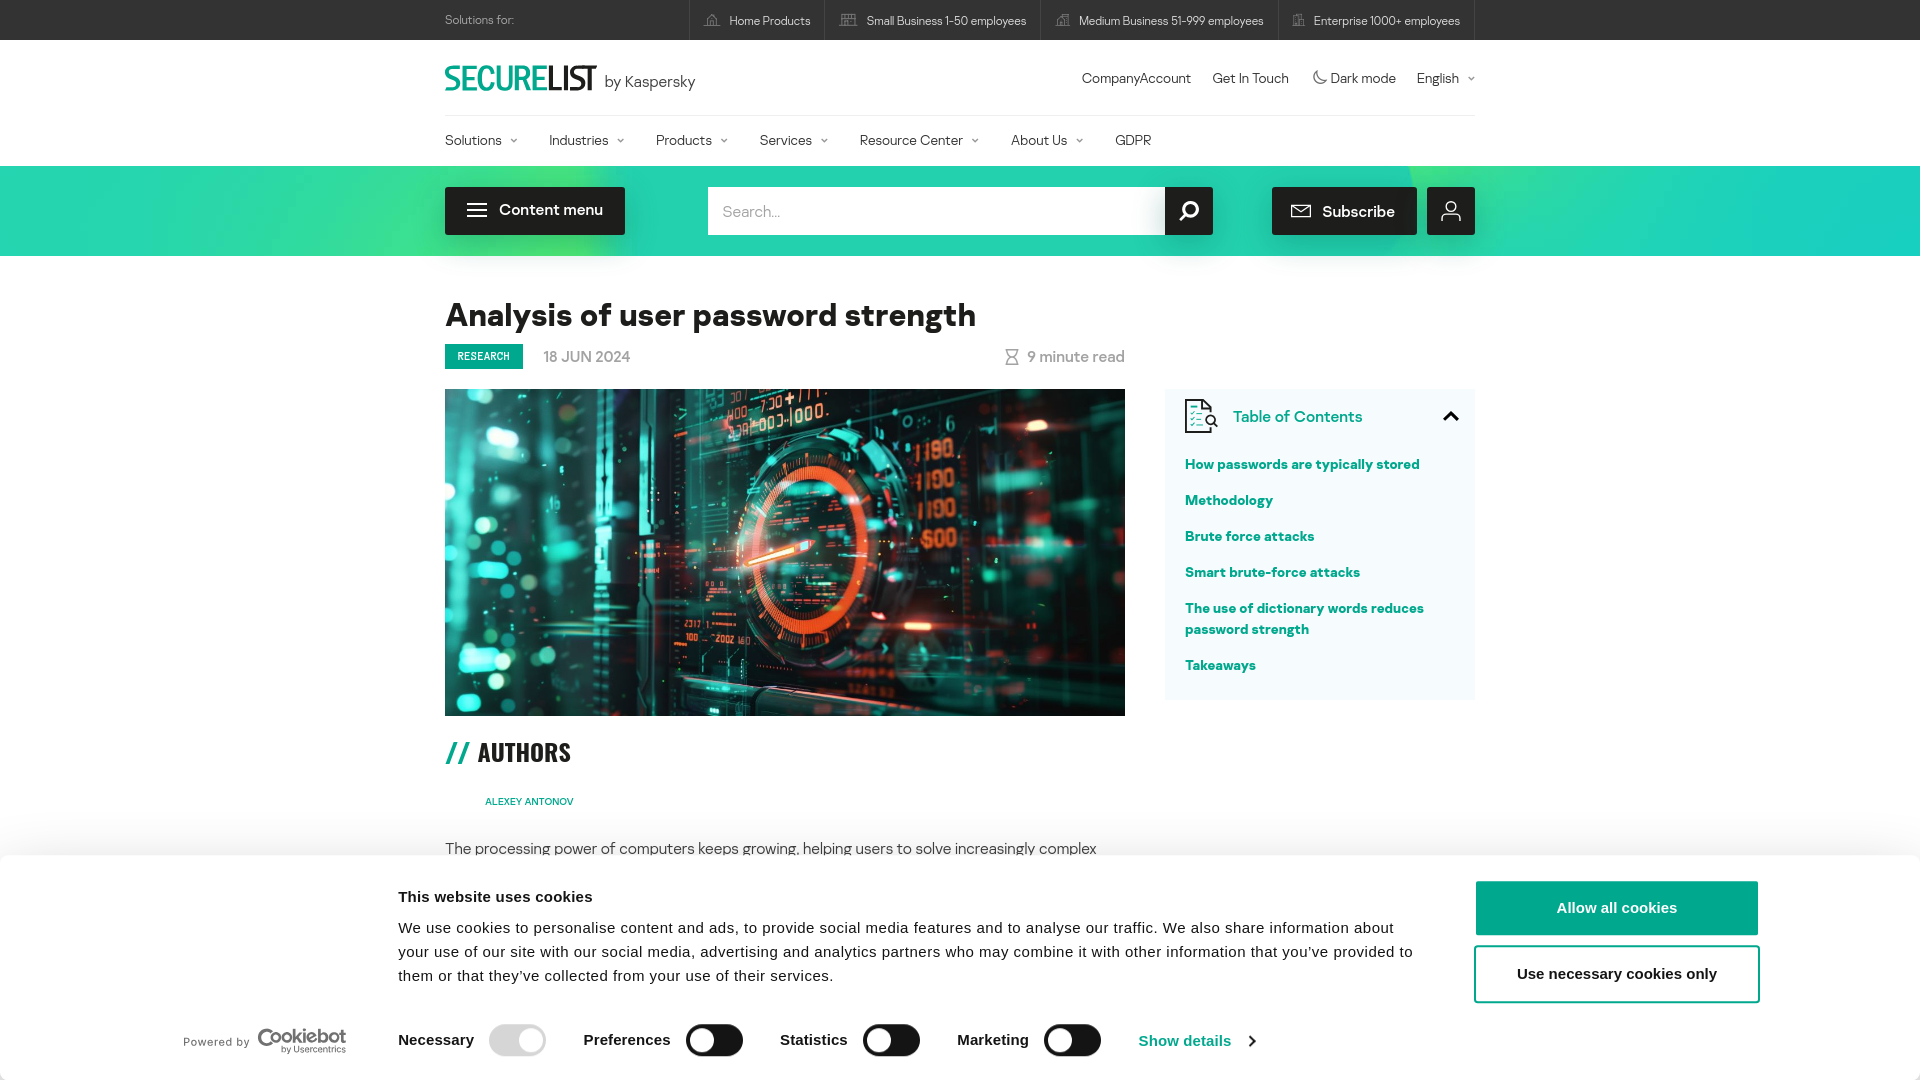Click the Subscribe envelope icon
Image resolution: width=1920 pixels, height=1080 pixels.
(x=1302, y=211)
